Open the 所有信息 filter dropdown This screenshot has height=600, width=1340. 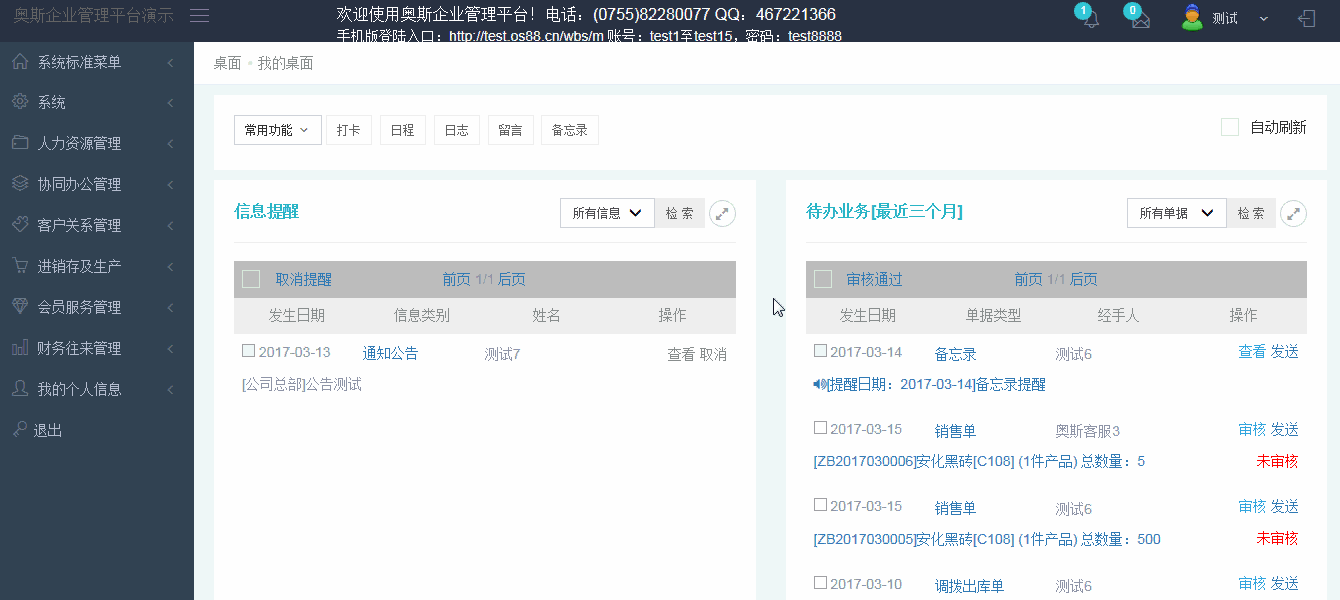click(607, 213)
